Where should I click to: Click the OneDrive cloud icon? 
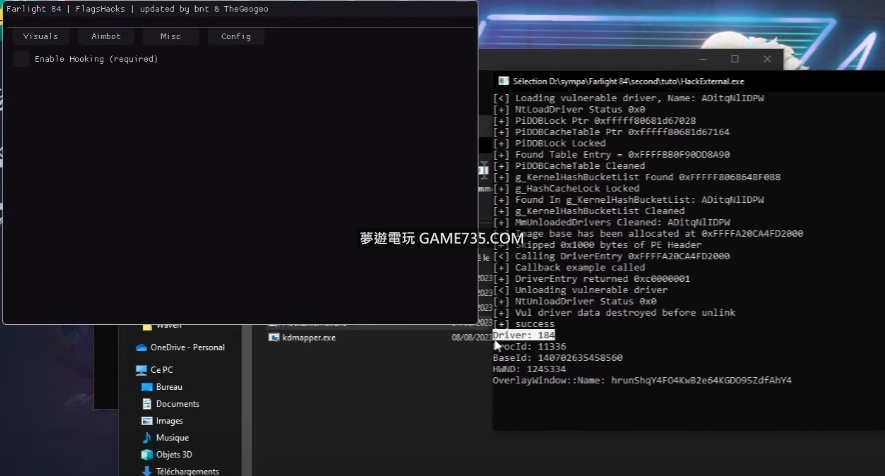click(141, 348)
